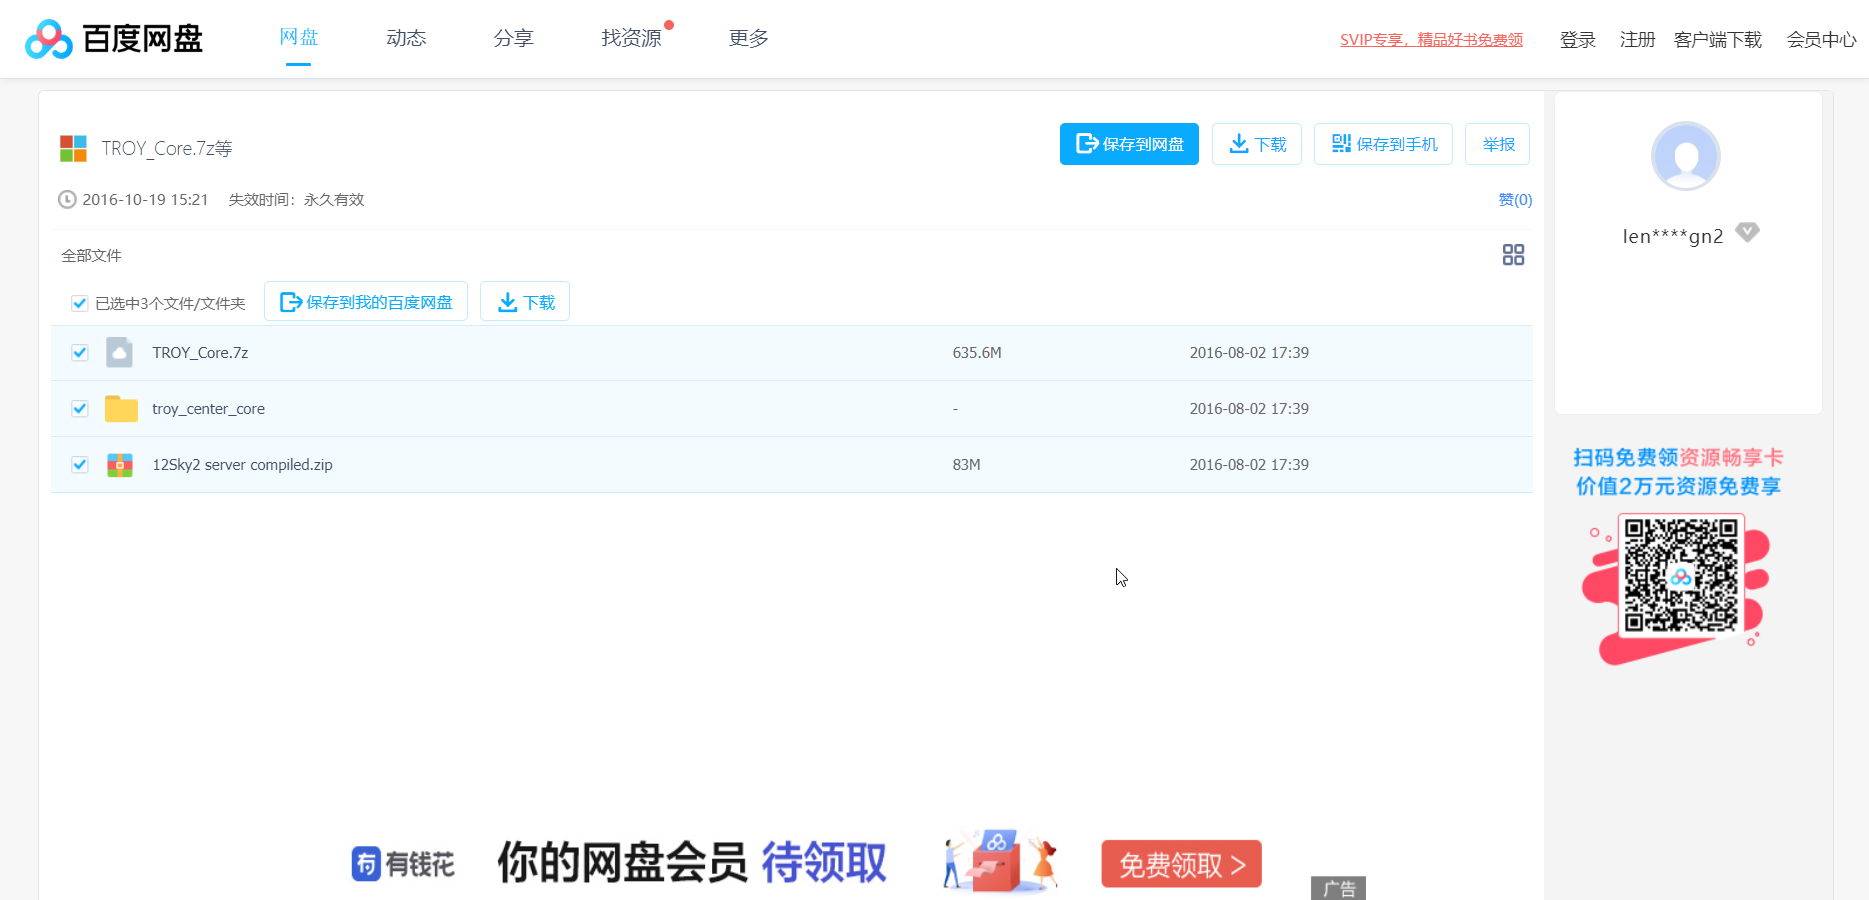Click 保存到我的百度网盘 button
This screenshot has height=900, width=1869.
pos(366,302)
